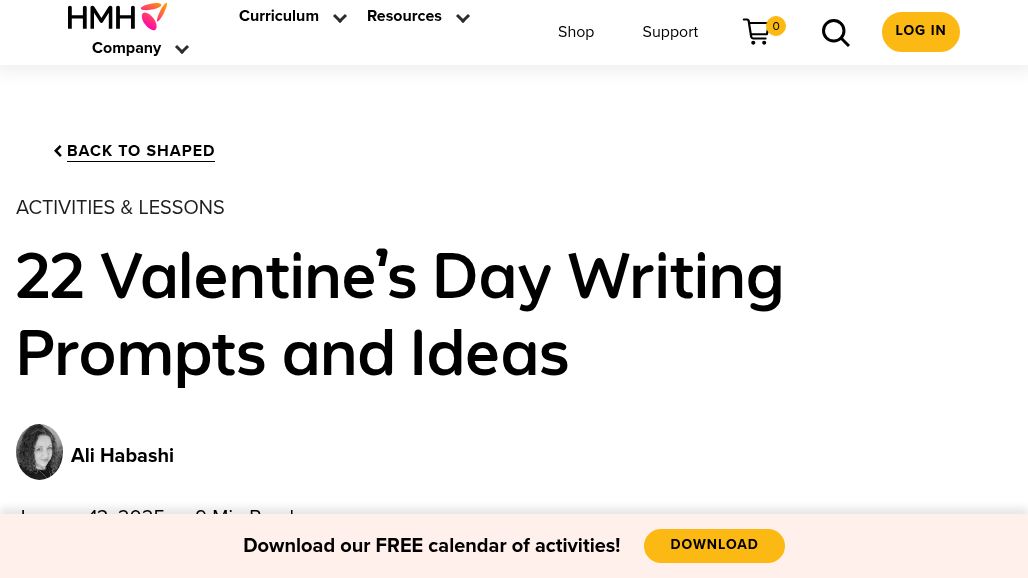Click Ali Habashi's author photo
The width and height of the screenshot is (1028, 578).
coord(39,452)
